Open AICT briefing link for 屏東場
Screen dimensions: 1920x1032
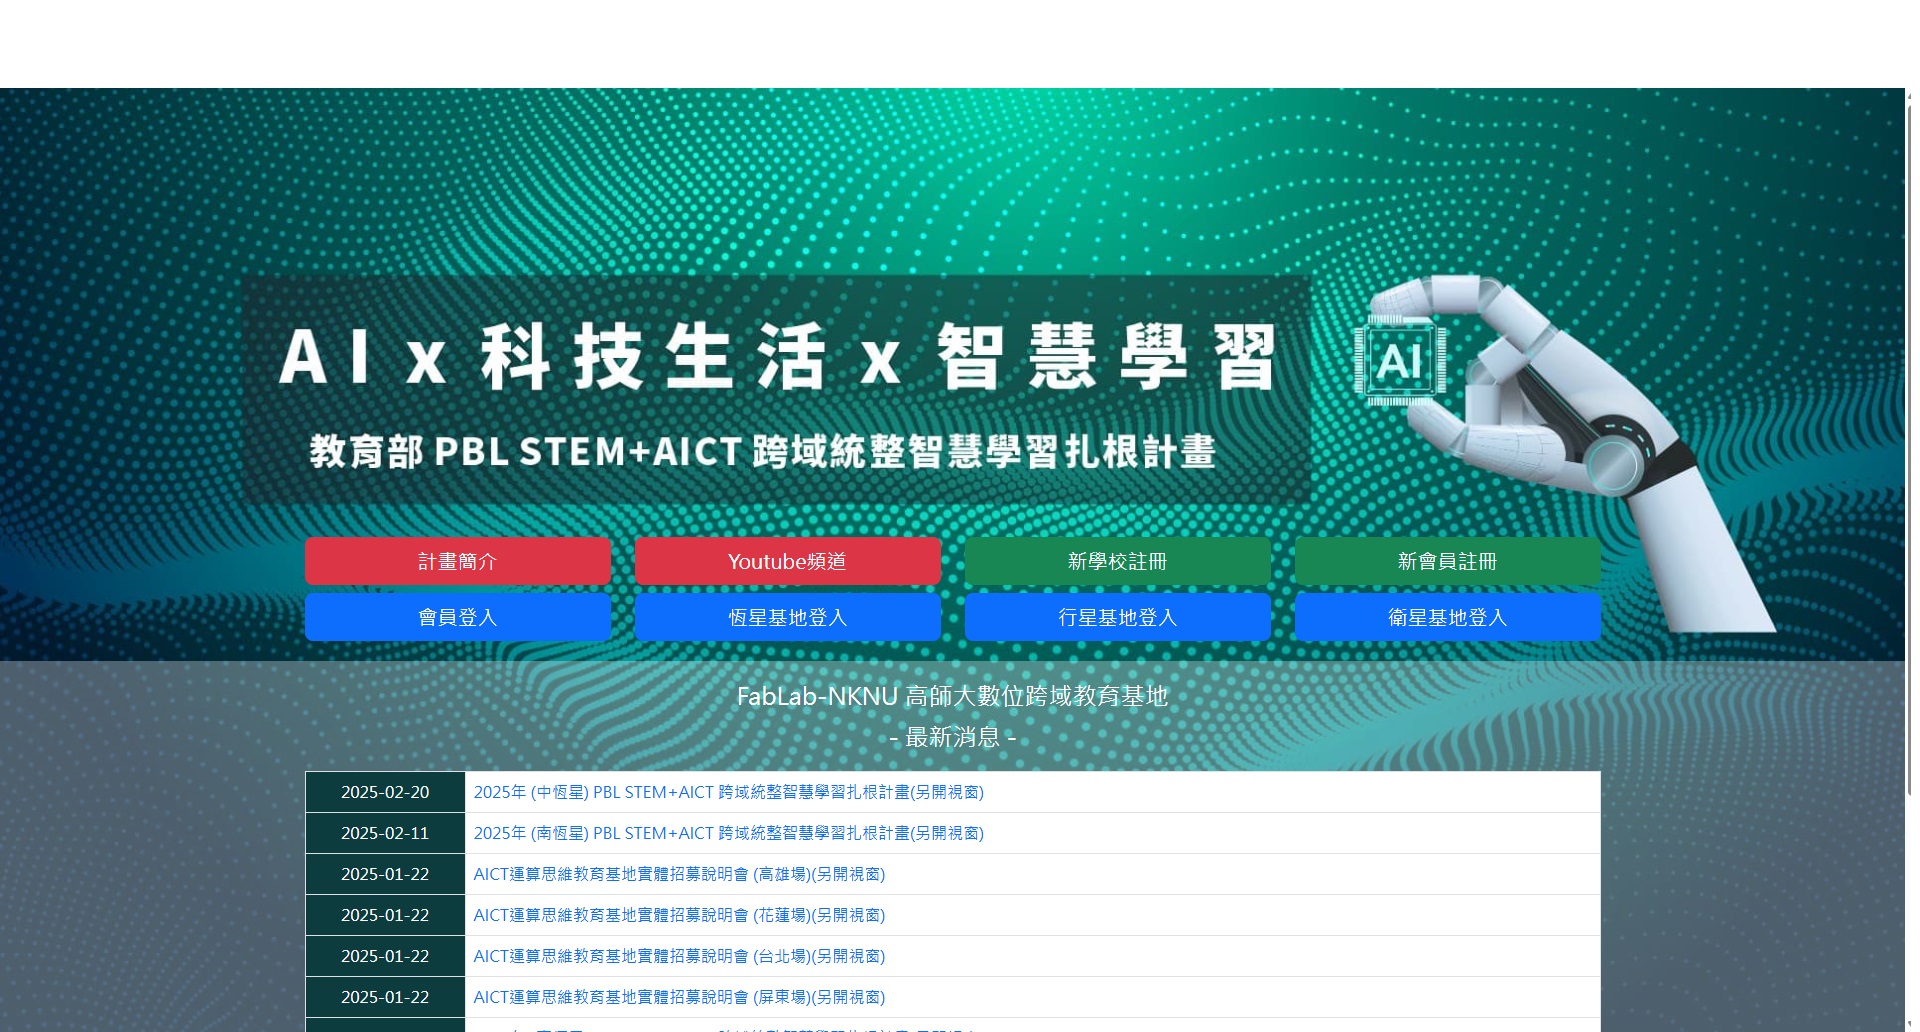click(679, 997)
